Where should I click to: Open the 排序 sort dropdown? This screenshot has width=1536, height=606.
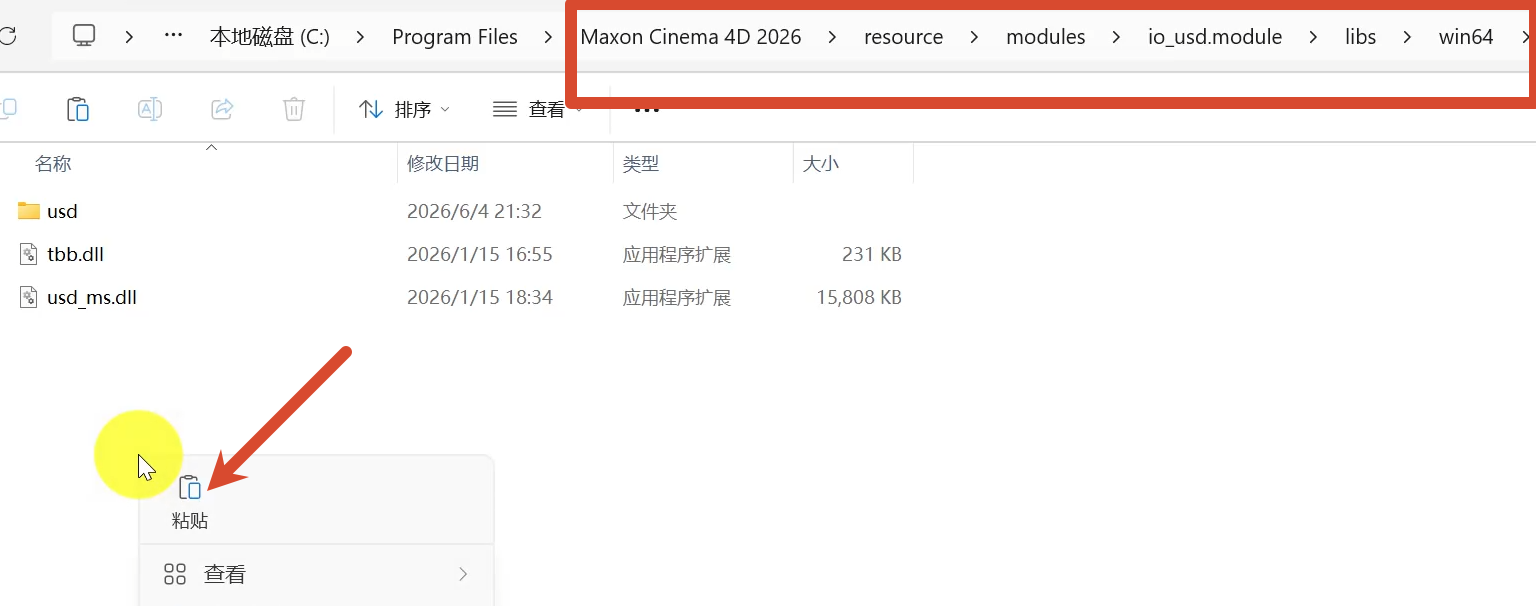[404, 110]
